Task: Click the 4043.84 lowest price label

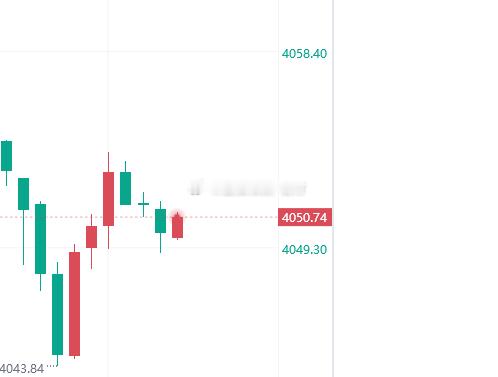Action: pyautogui.click(x=22, y=369)
